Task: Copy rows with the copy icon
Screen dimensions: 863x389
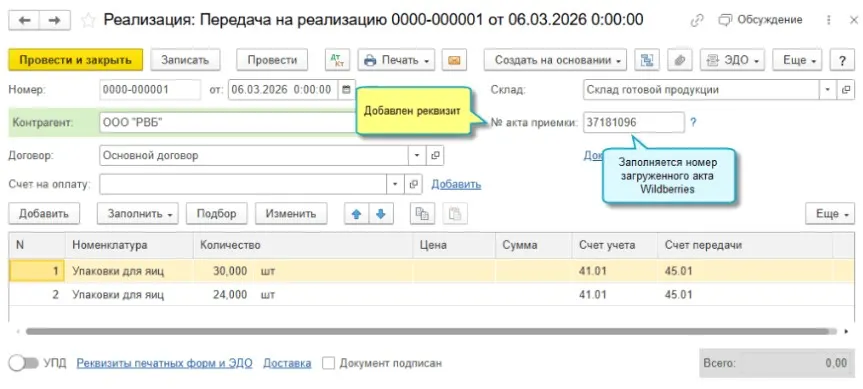Action: (x=422, y=214)
